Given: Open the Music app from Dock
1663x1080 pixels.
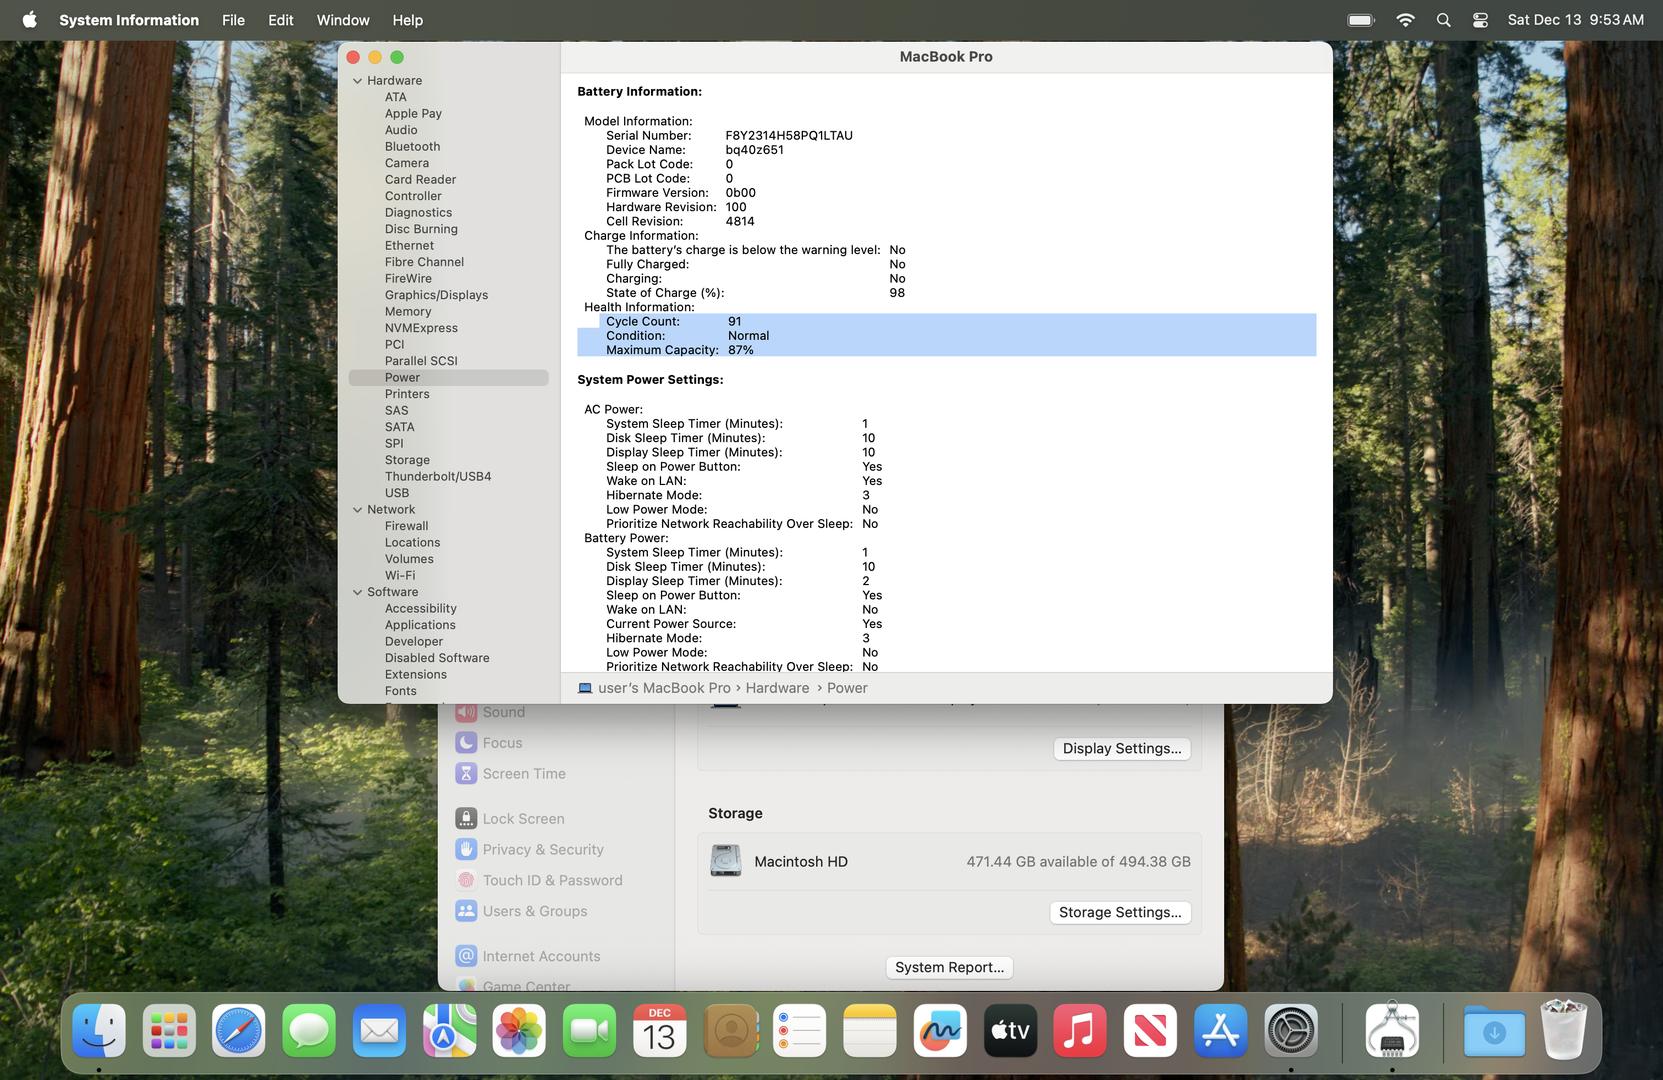Looking at the screenshot, I should click(x=1079, y=1031).
